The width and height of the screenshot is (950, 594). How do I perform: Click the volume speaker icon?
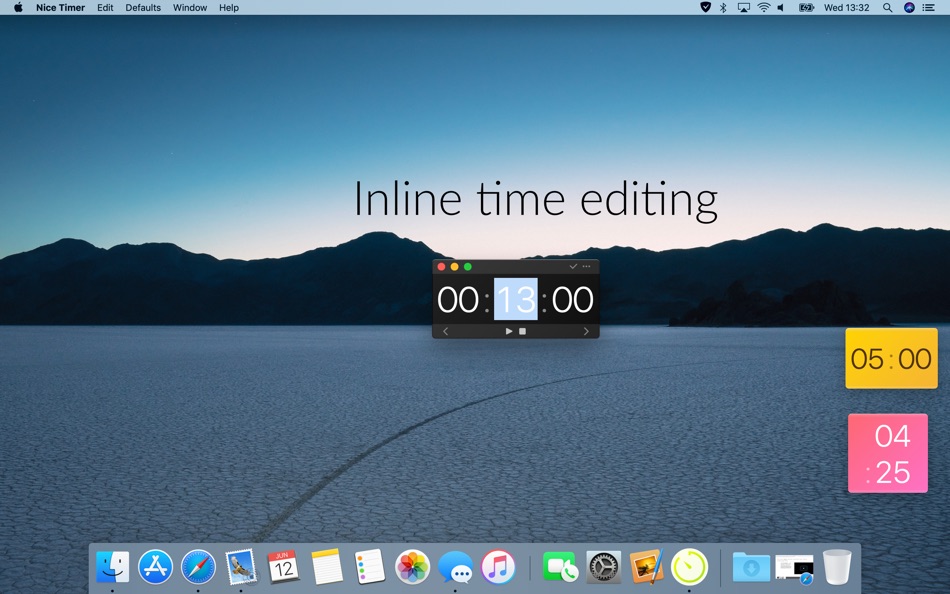coord(781,7)
